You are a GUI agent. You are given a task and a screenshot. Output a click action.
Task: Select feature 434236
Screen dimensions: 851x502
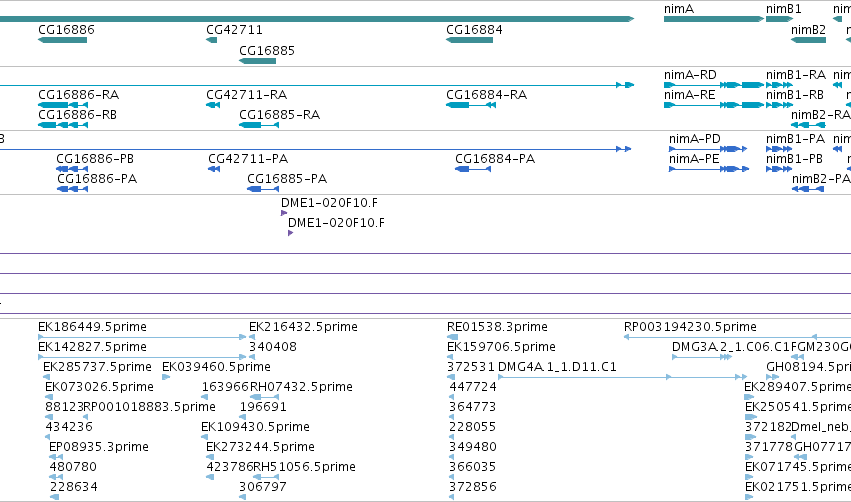tap(69, 427)
